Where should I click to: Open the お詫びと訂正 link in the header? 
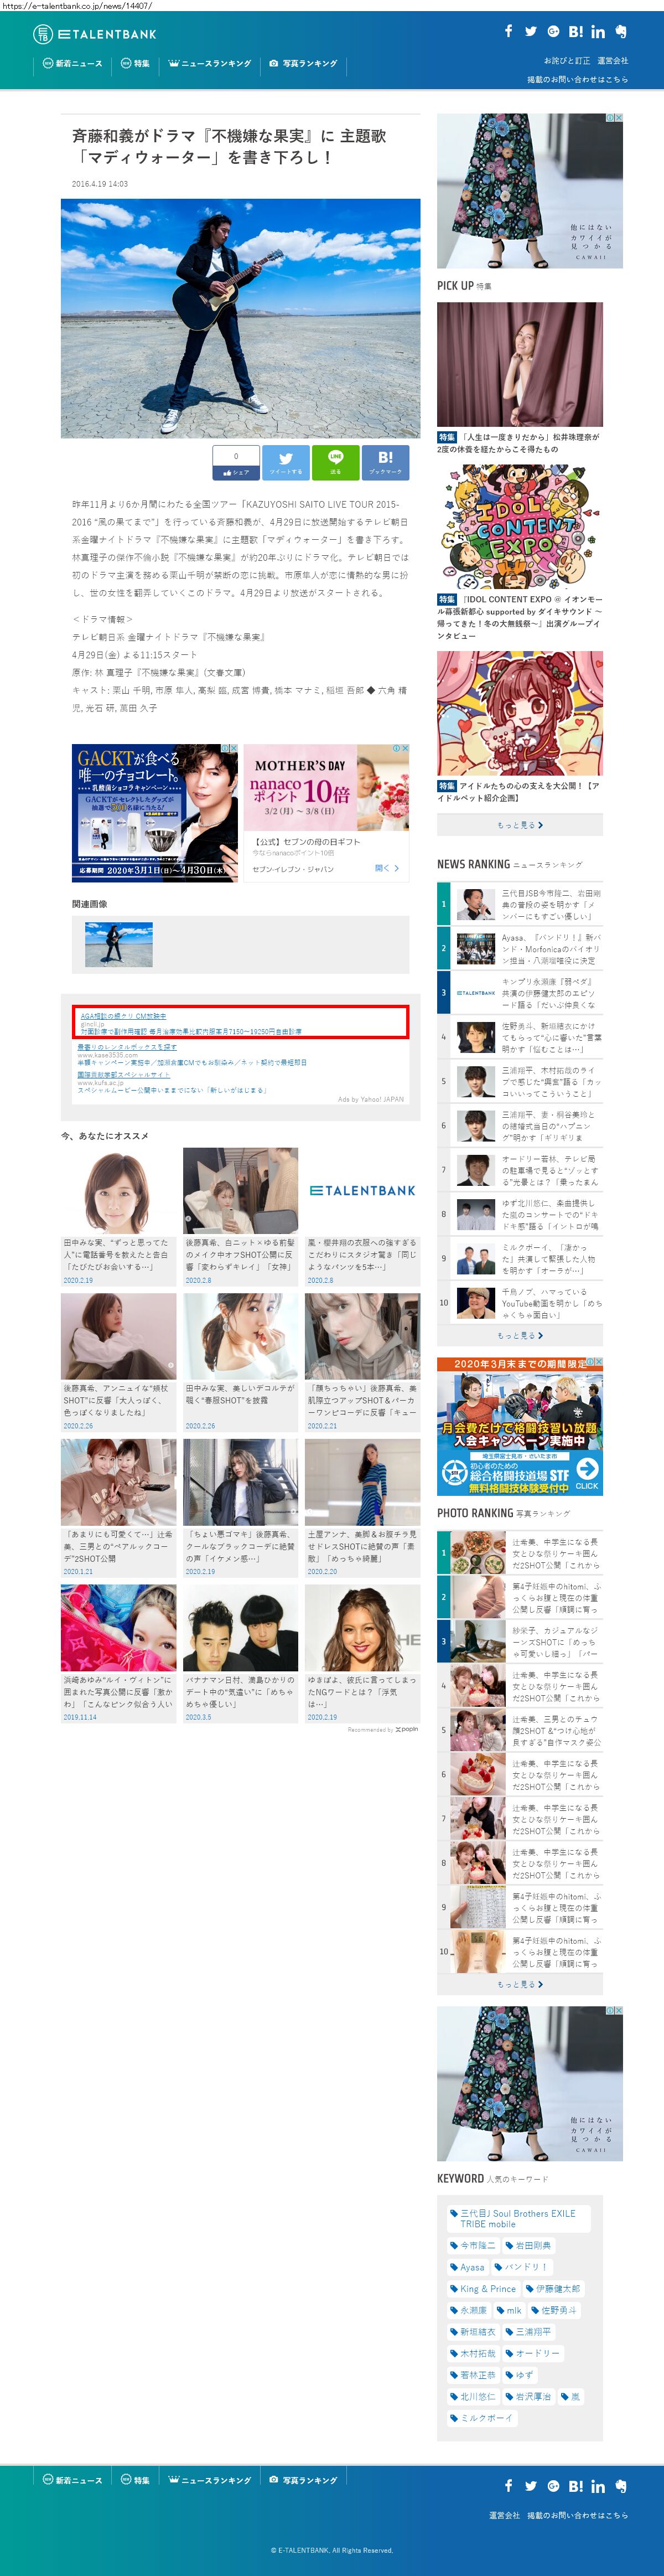tap(567, 61)
